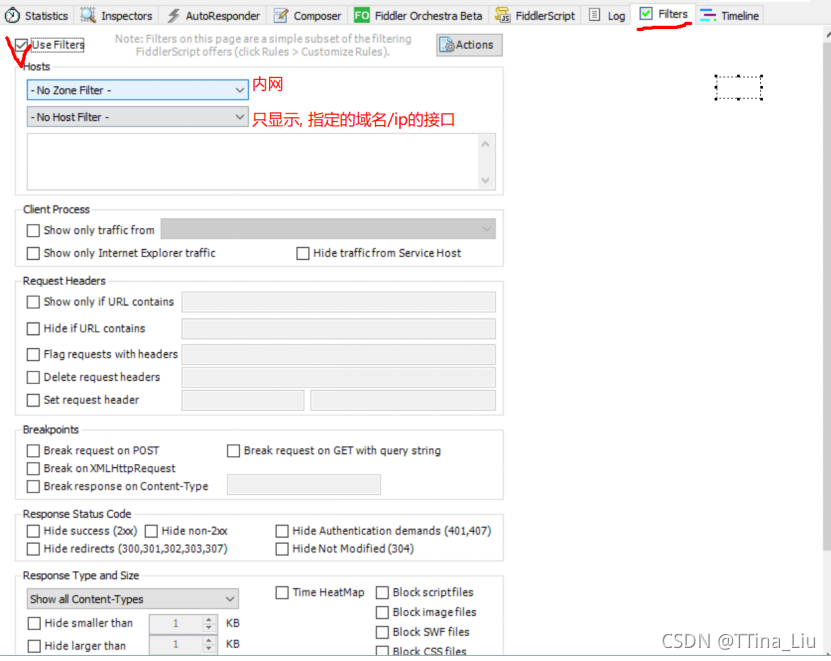The image size is (831, 661).
Task: Click inside the hosts list text area
Action: pos(252,162)
